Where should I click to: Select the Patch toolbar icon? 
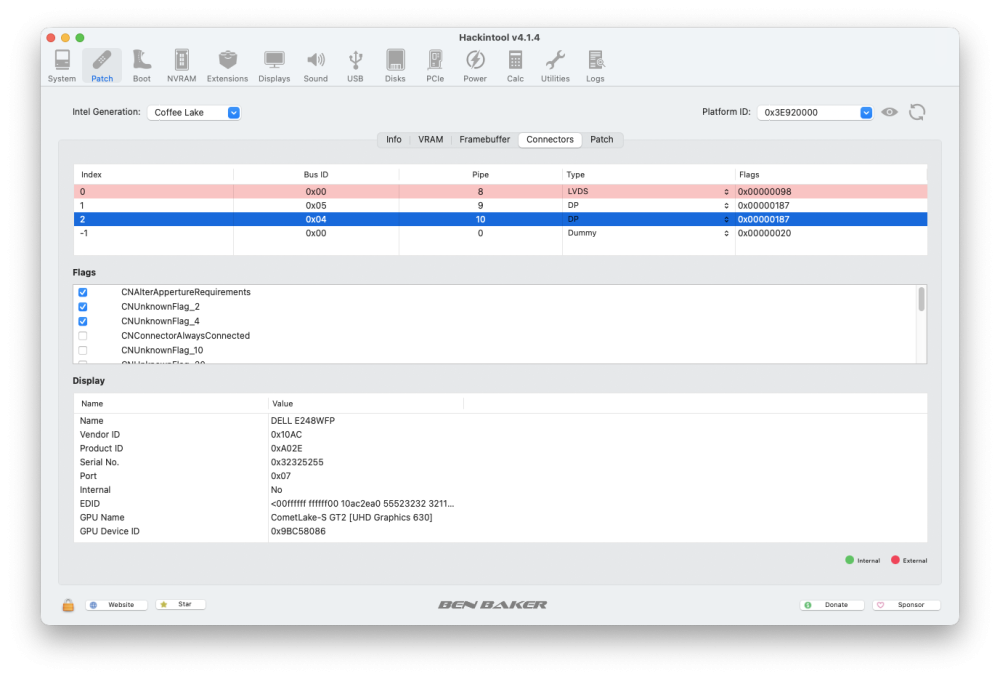click(102, 66)
